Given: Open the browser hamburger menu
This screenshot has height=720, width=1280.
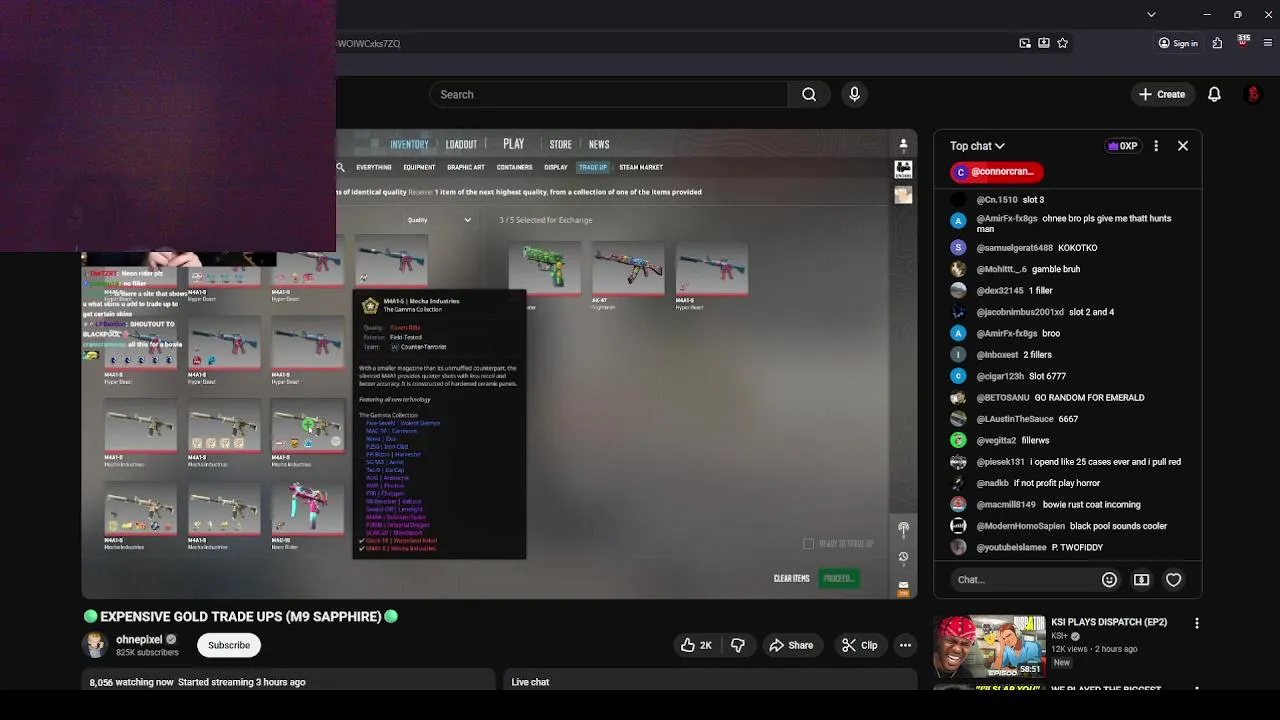Looking at the screenshot, I should pyautogui.click(x=1269, y=43).
